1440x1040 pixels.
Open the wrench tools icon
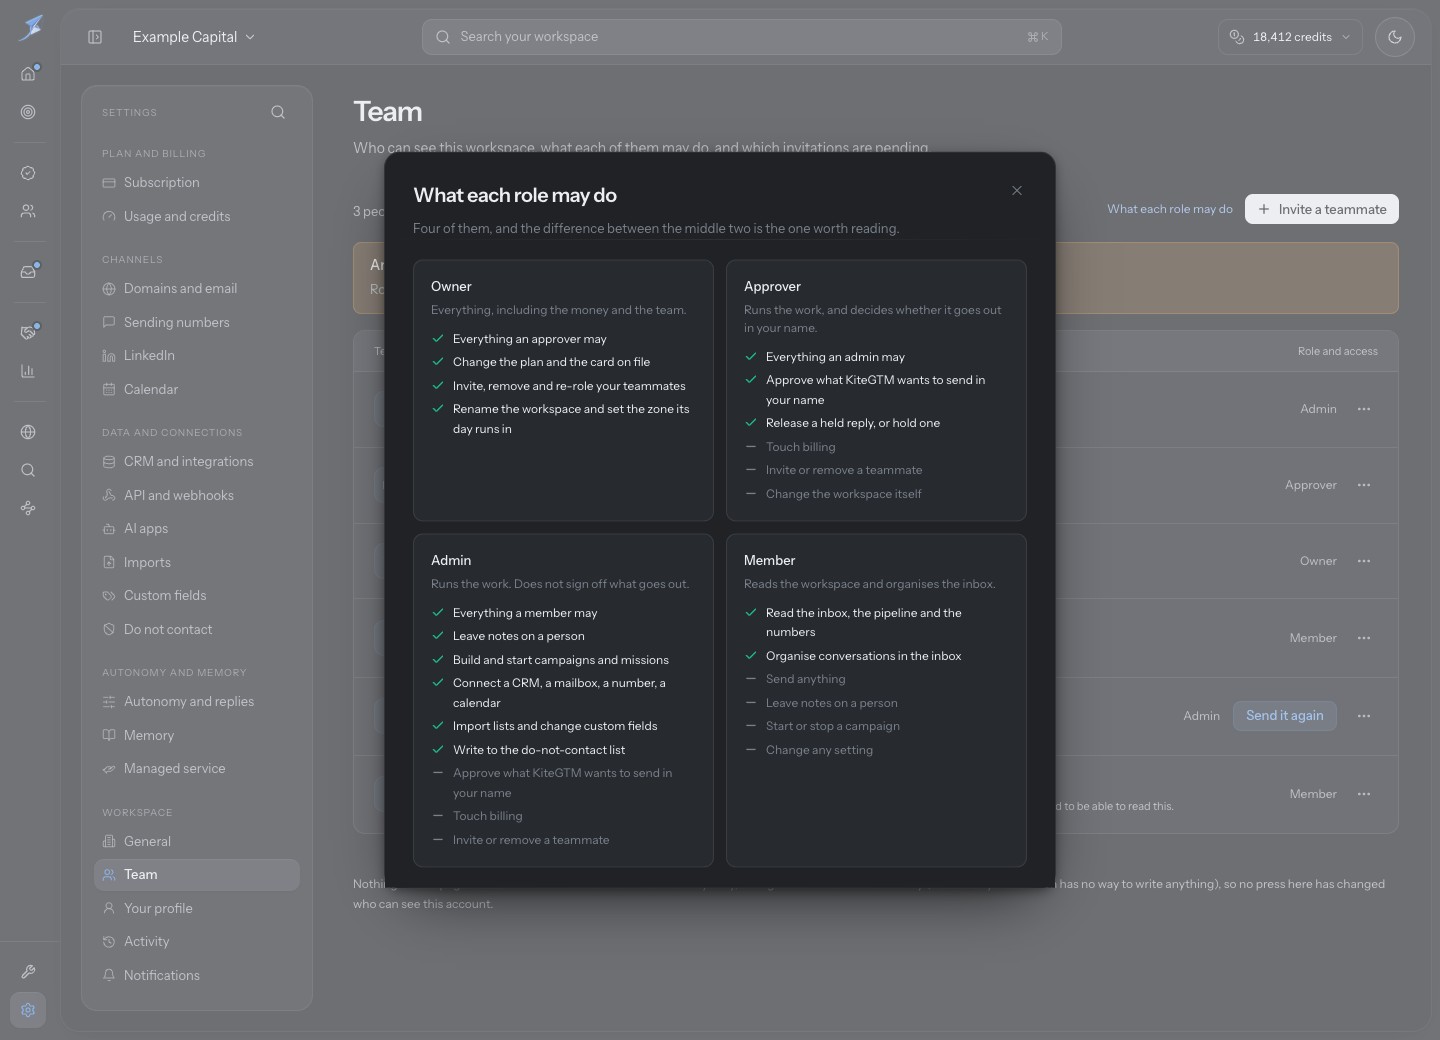[x=28, y=972]
